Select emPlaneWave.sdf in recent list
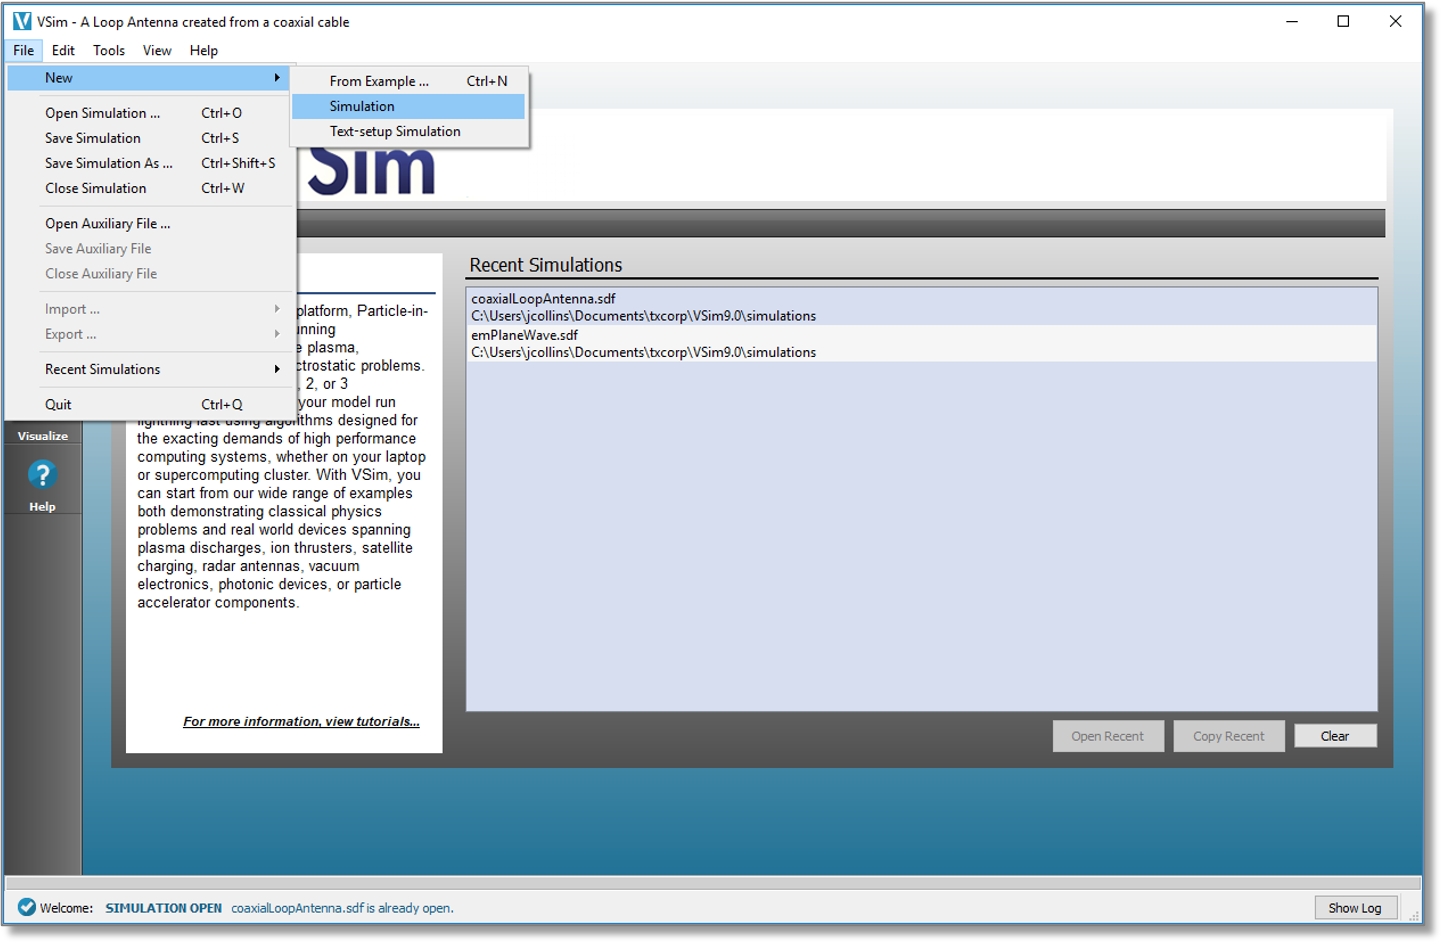 (x=921, y=344)
